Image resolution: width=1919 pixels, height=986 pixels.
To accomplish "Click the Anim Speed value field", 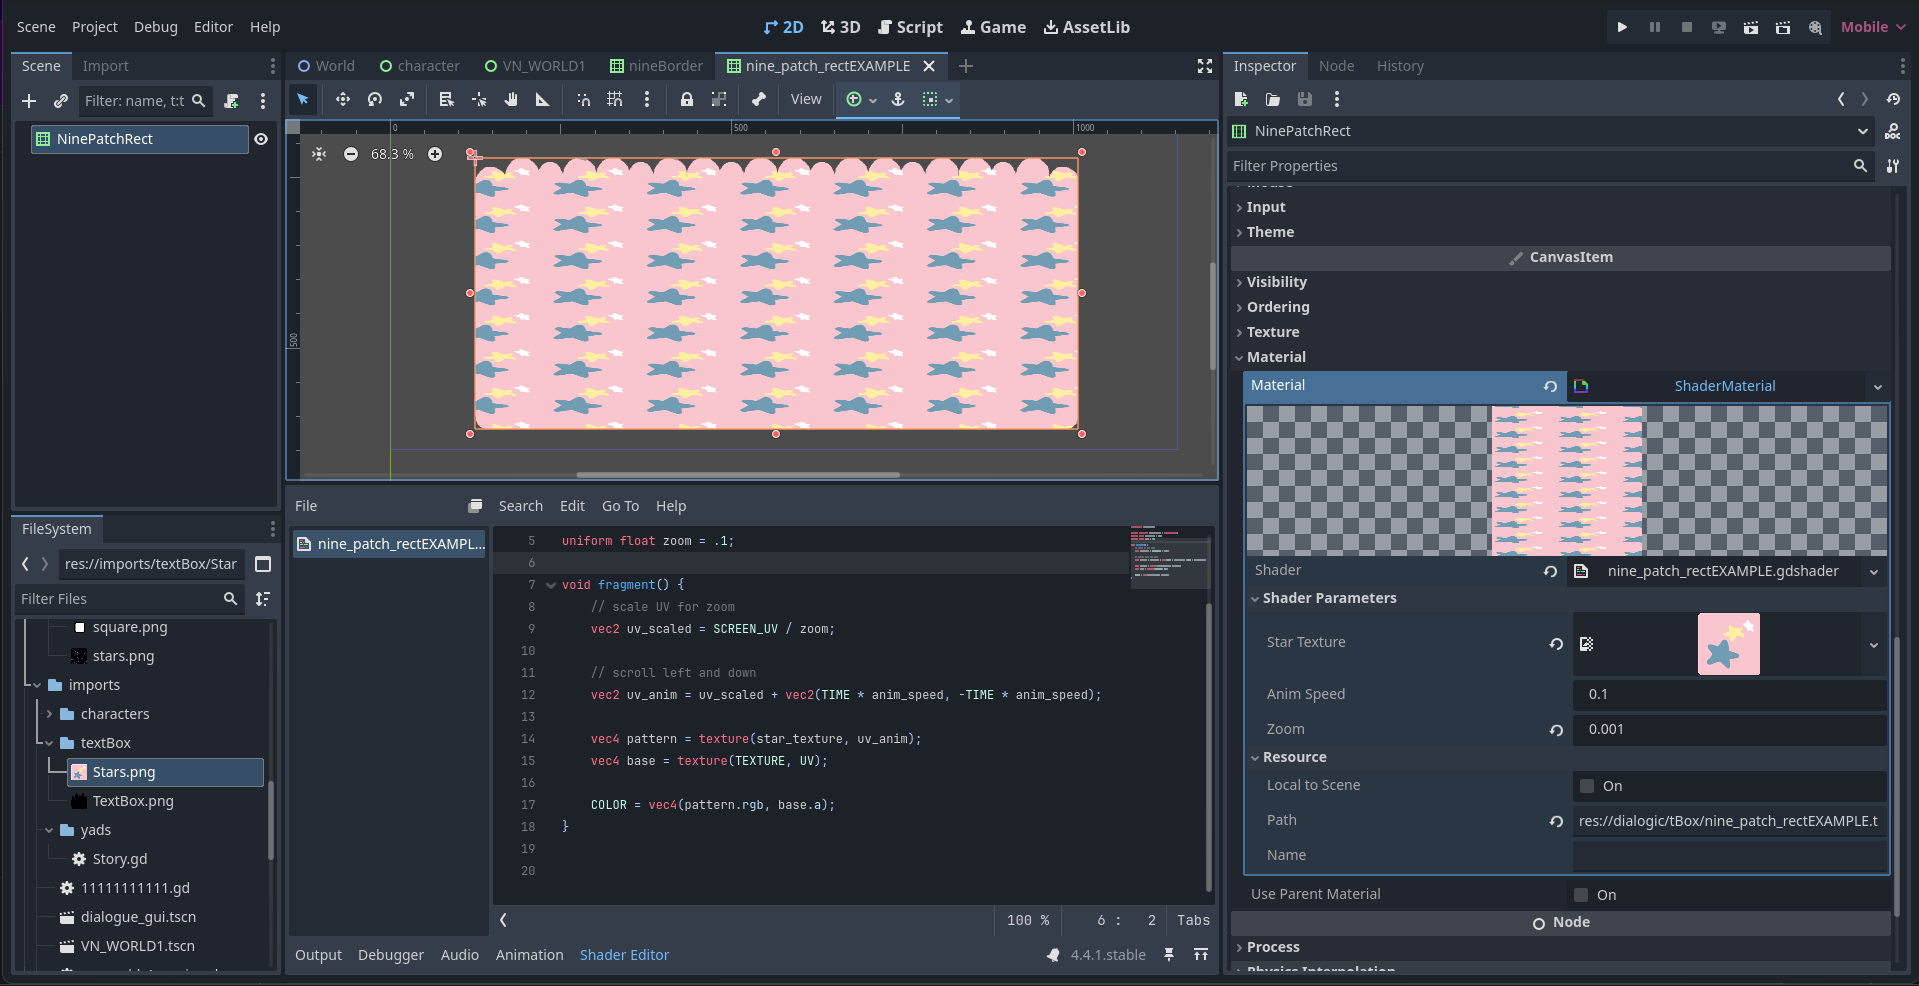I will [x=1728, y=694].
